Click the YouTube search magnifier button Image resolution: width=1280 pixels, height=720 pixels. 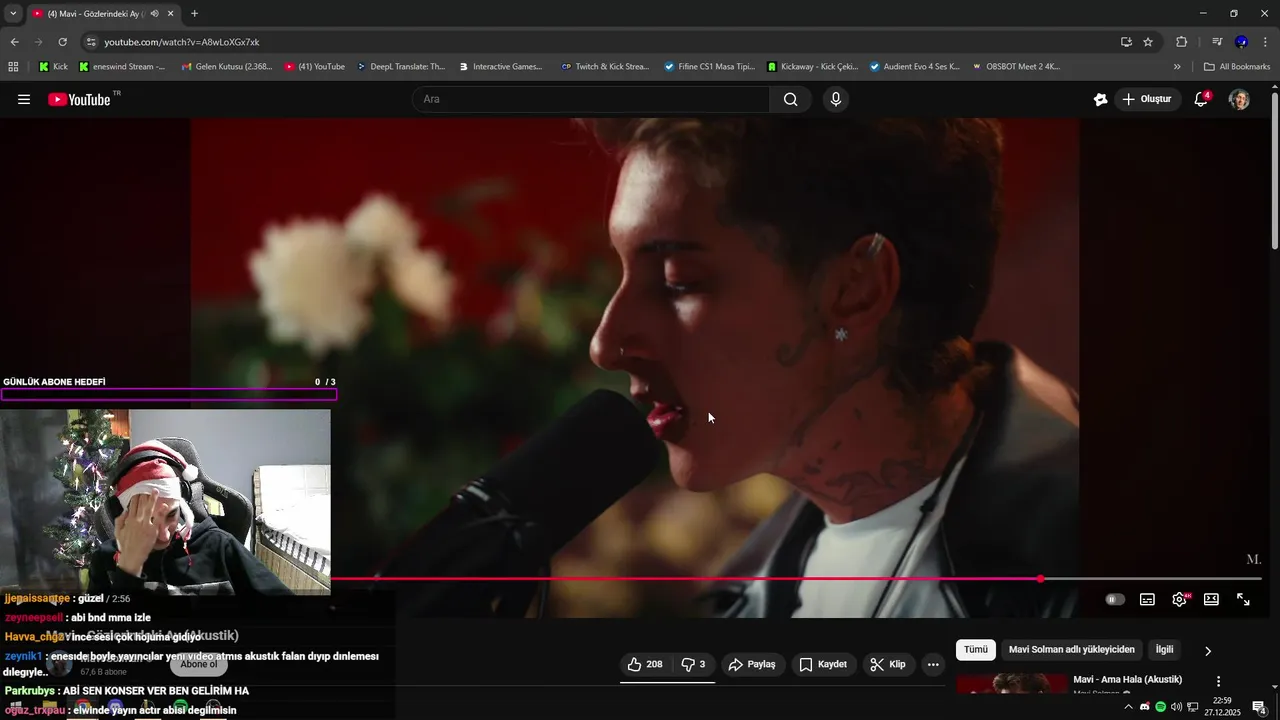790,99
